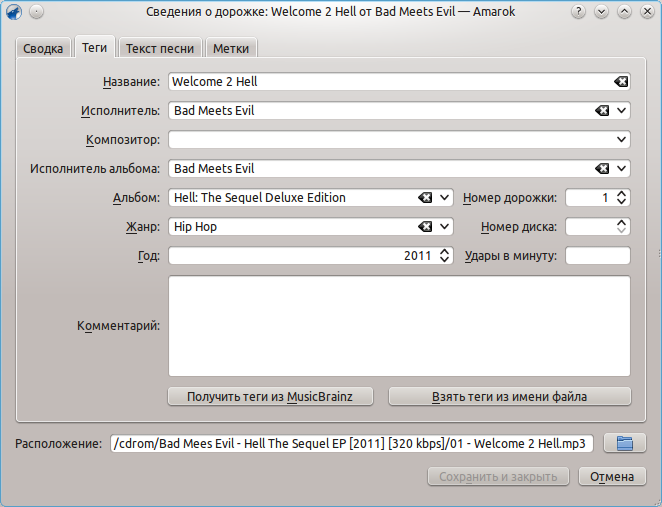Click into the Комментарий text area
Screen dimensions: 662x507
399,326
